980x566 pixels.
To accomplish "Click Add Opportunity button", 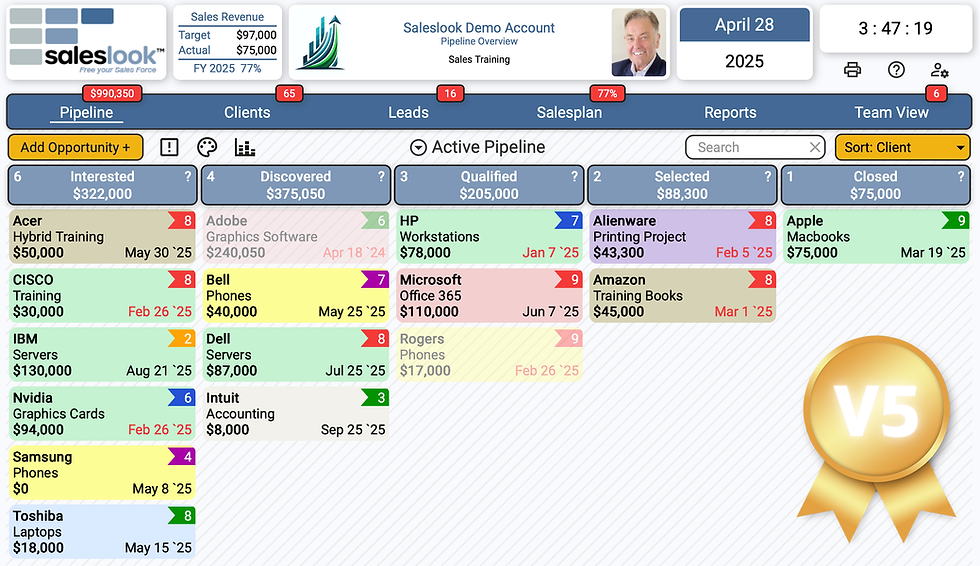I will (x=76, y=147).
